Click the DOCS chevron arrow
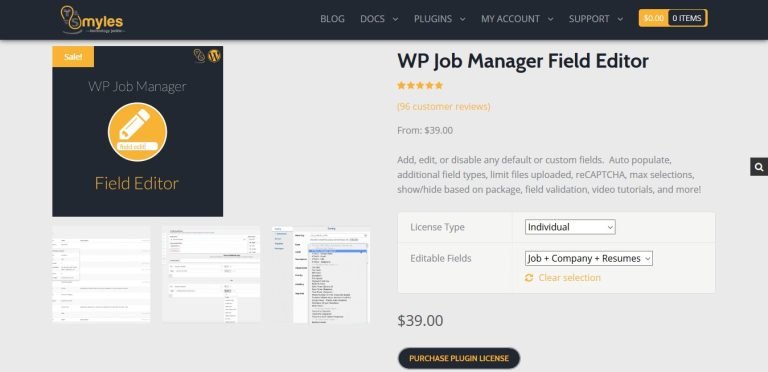 [395, 20]
